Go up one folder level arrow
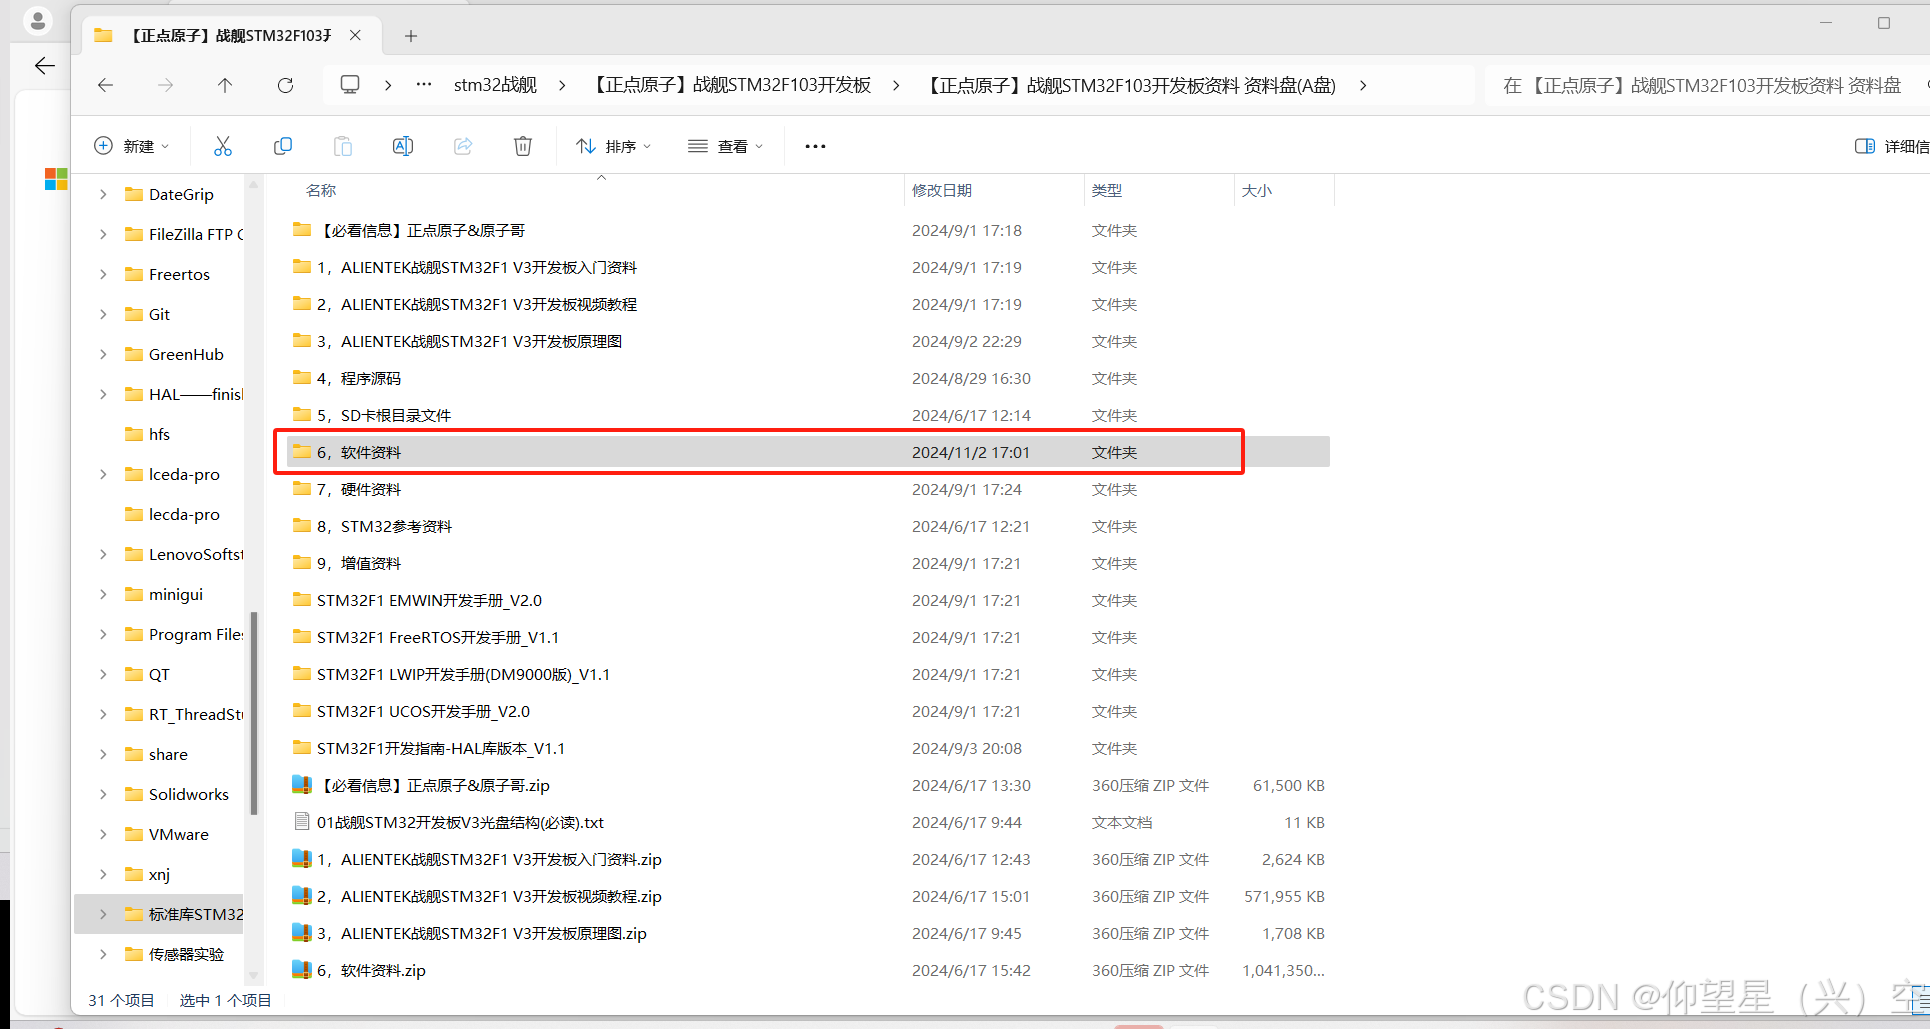Image resolution: width=1930 pixels, height=1029 pixels. pyautogui.click(x=225, y=85)
